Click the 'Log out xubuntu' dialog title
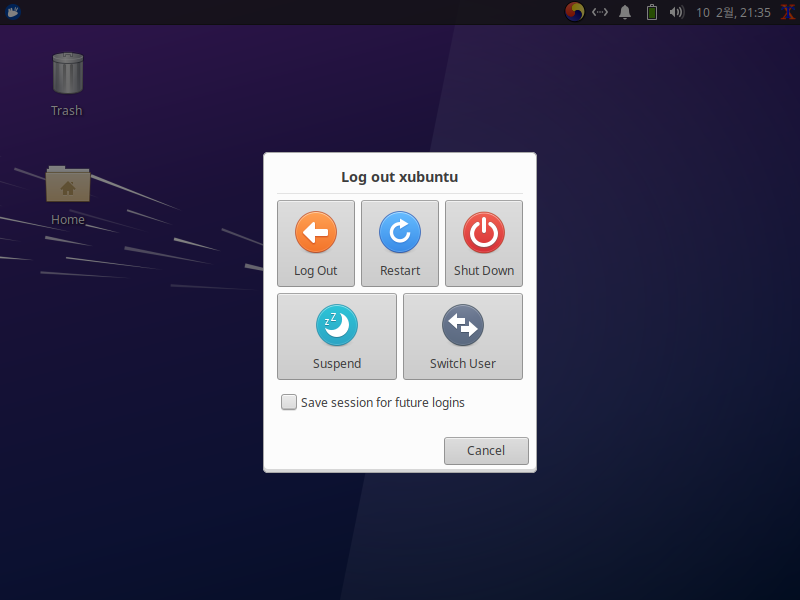Image resolution: width=800 pixels, height=600 pixels. tap(400, 177)
